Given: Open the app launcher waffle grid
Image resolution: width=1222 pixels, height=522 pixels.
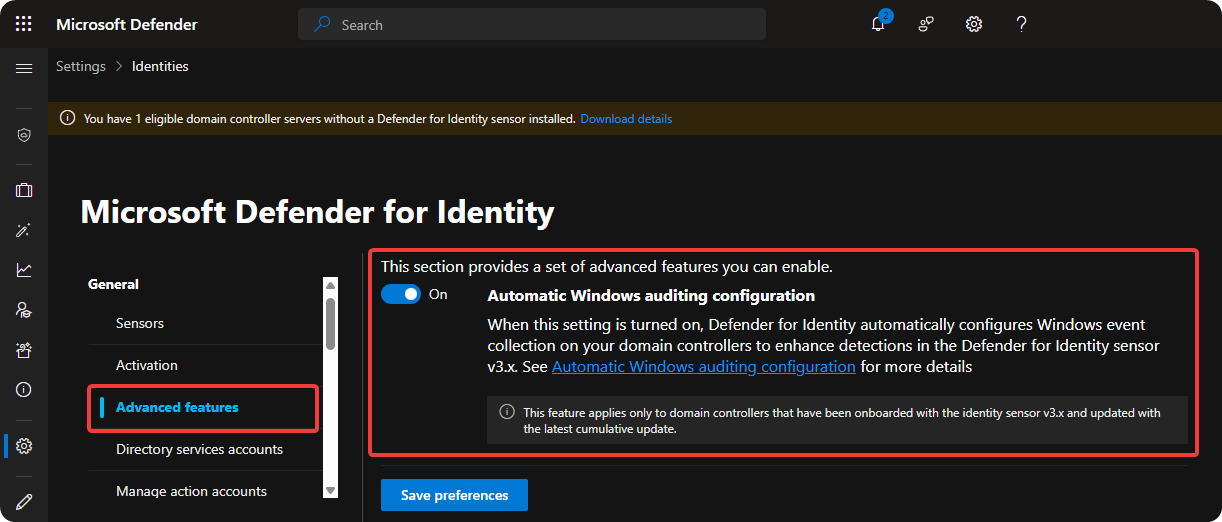Looking at the screenshot, I should click(24, 24).
